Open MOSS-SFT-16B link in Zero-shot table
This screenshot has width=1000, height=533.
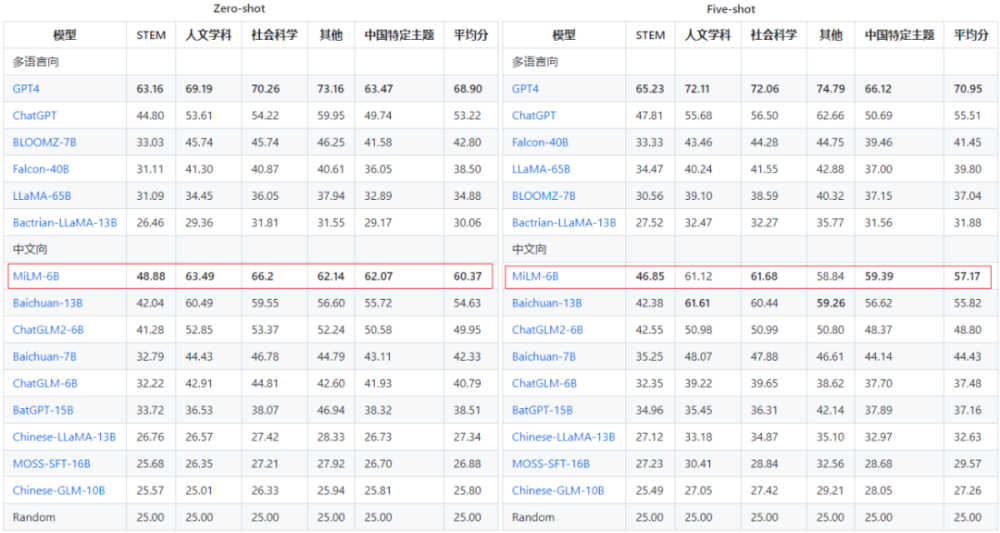(52, 464)
